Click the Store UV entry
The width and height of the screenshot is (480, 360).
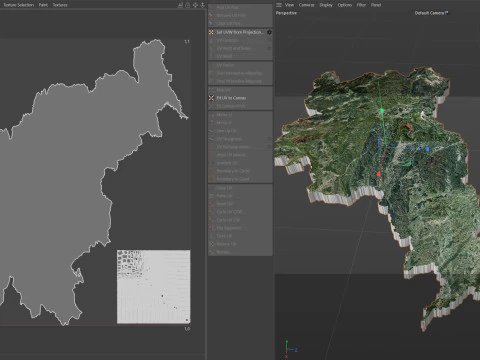tap(240, 236)
